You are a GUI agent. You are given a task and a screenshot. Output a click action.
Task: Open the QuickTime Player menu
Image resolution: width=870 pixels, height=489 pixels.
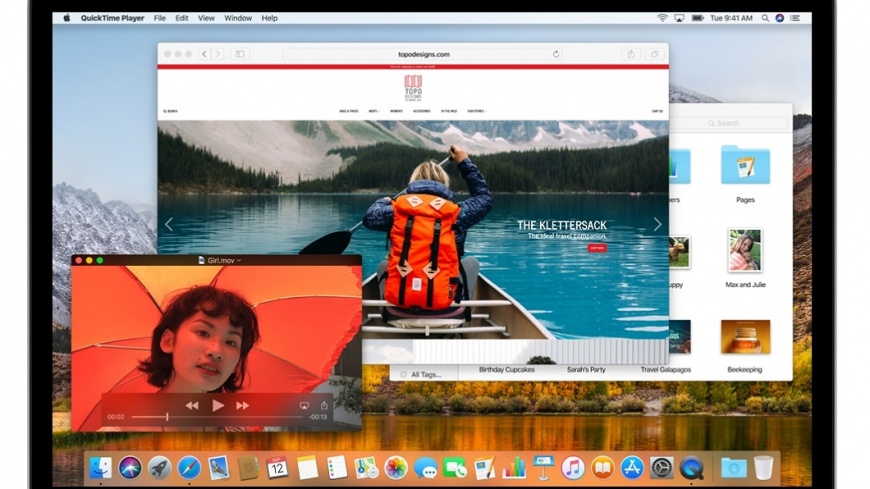[x=112, y=18]
